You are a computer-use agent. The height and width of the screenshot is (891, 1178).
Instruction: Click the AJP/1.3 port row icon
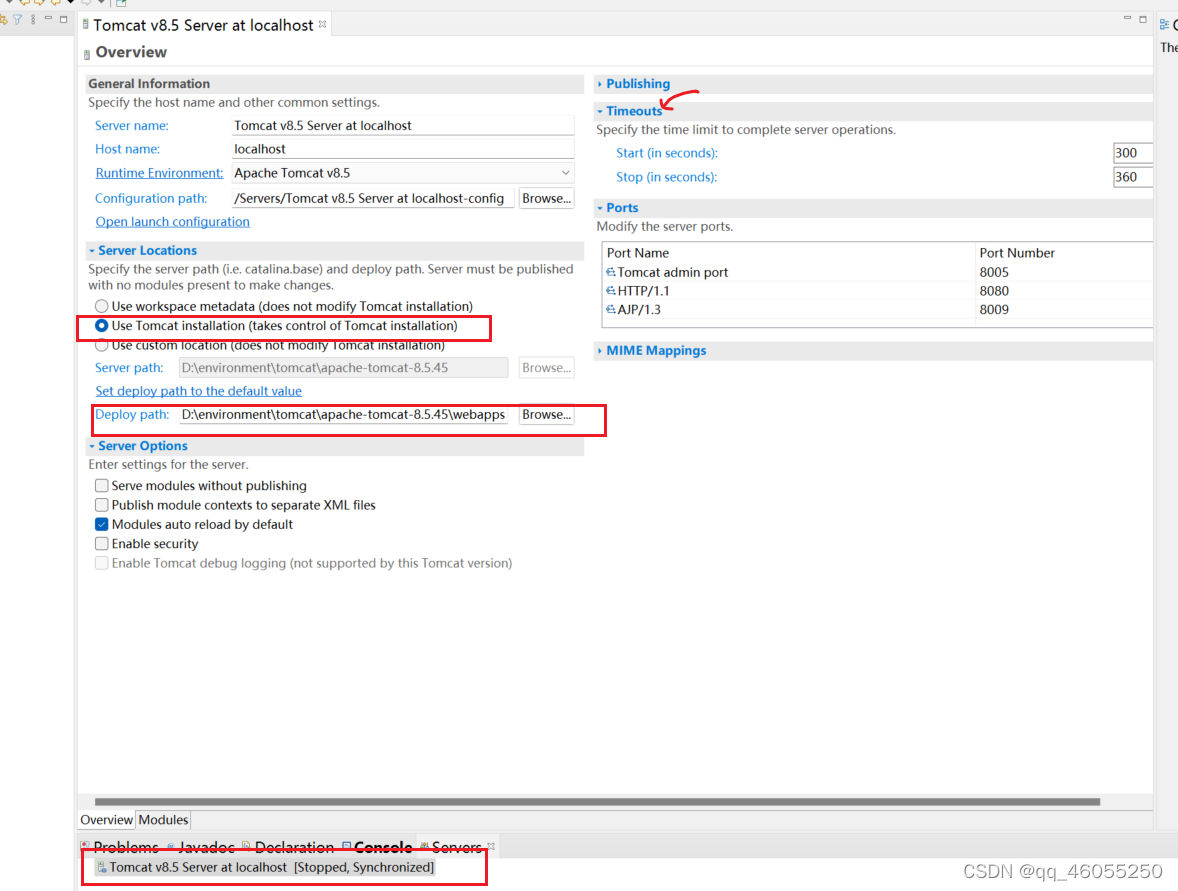tap(611, 310)
